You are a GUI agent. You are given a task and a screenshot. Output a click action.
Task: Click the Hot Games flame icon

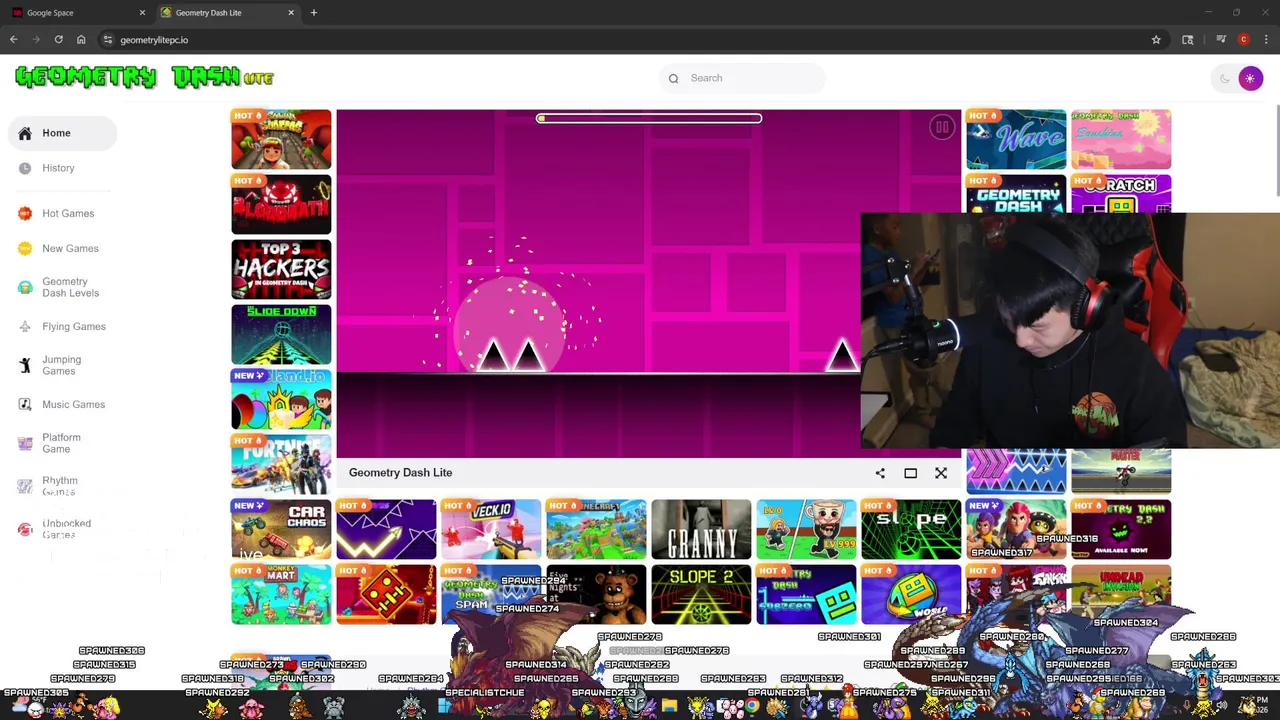point(25,213)
